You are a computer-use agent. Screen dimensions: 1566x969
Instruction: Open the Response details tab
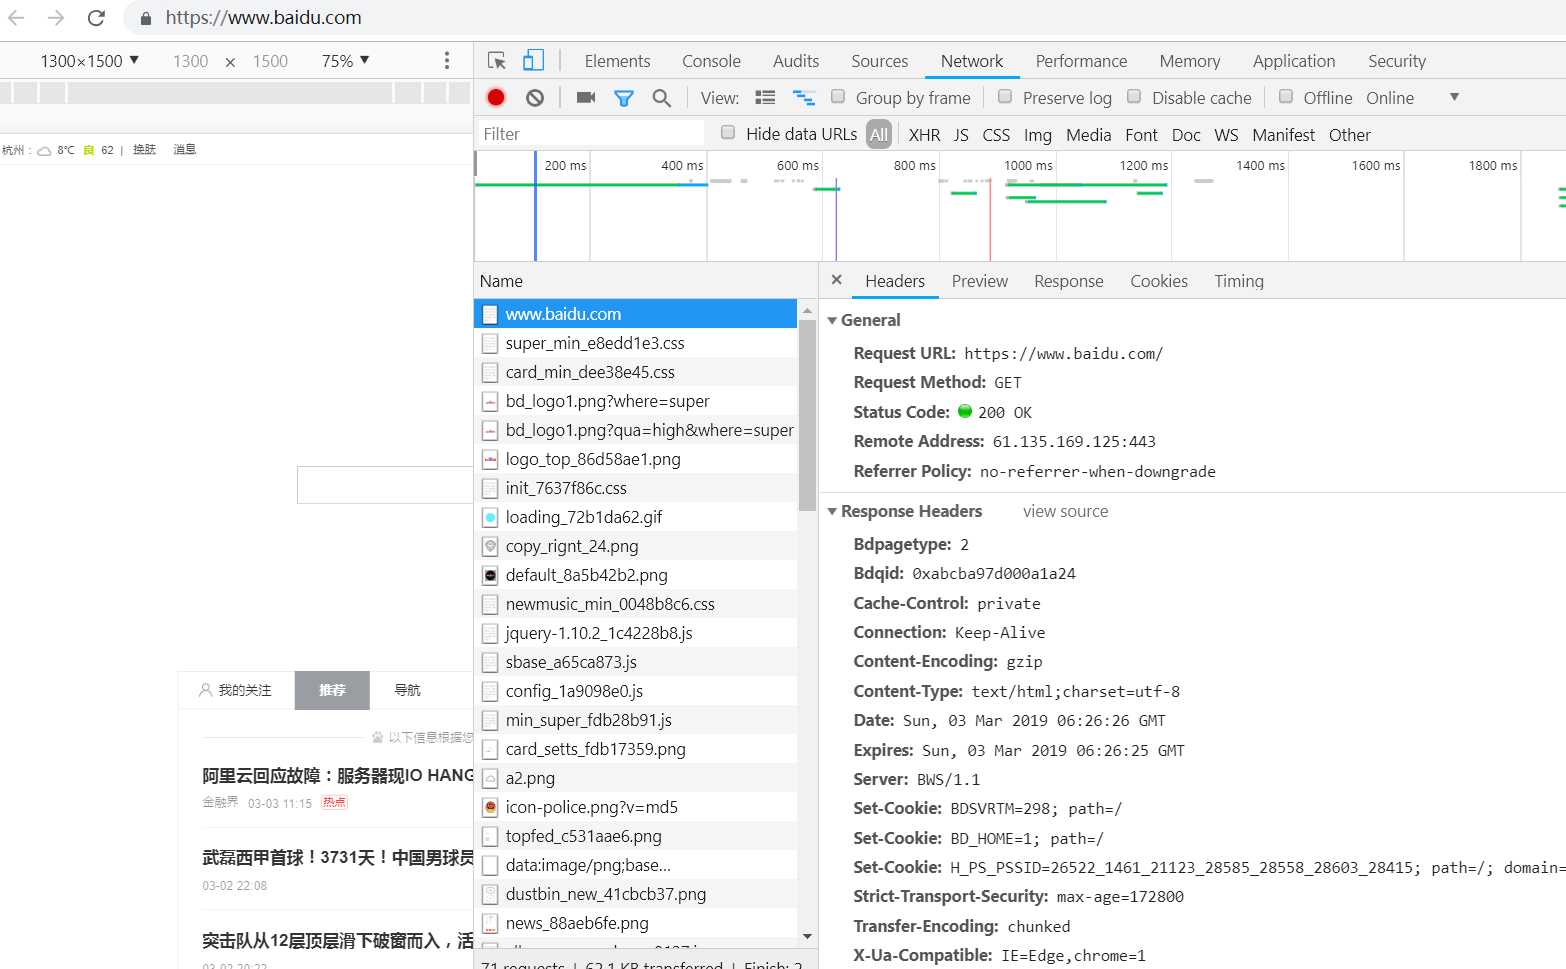pos(1069,281)
